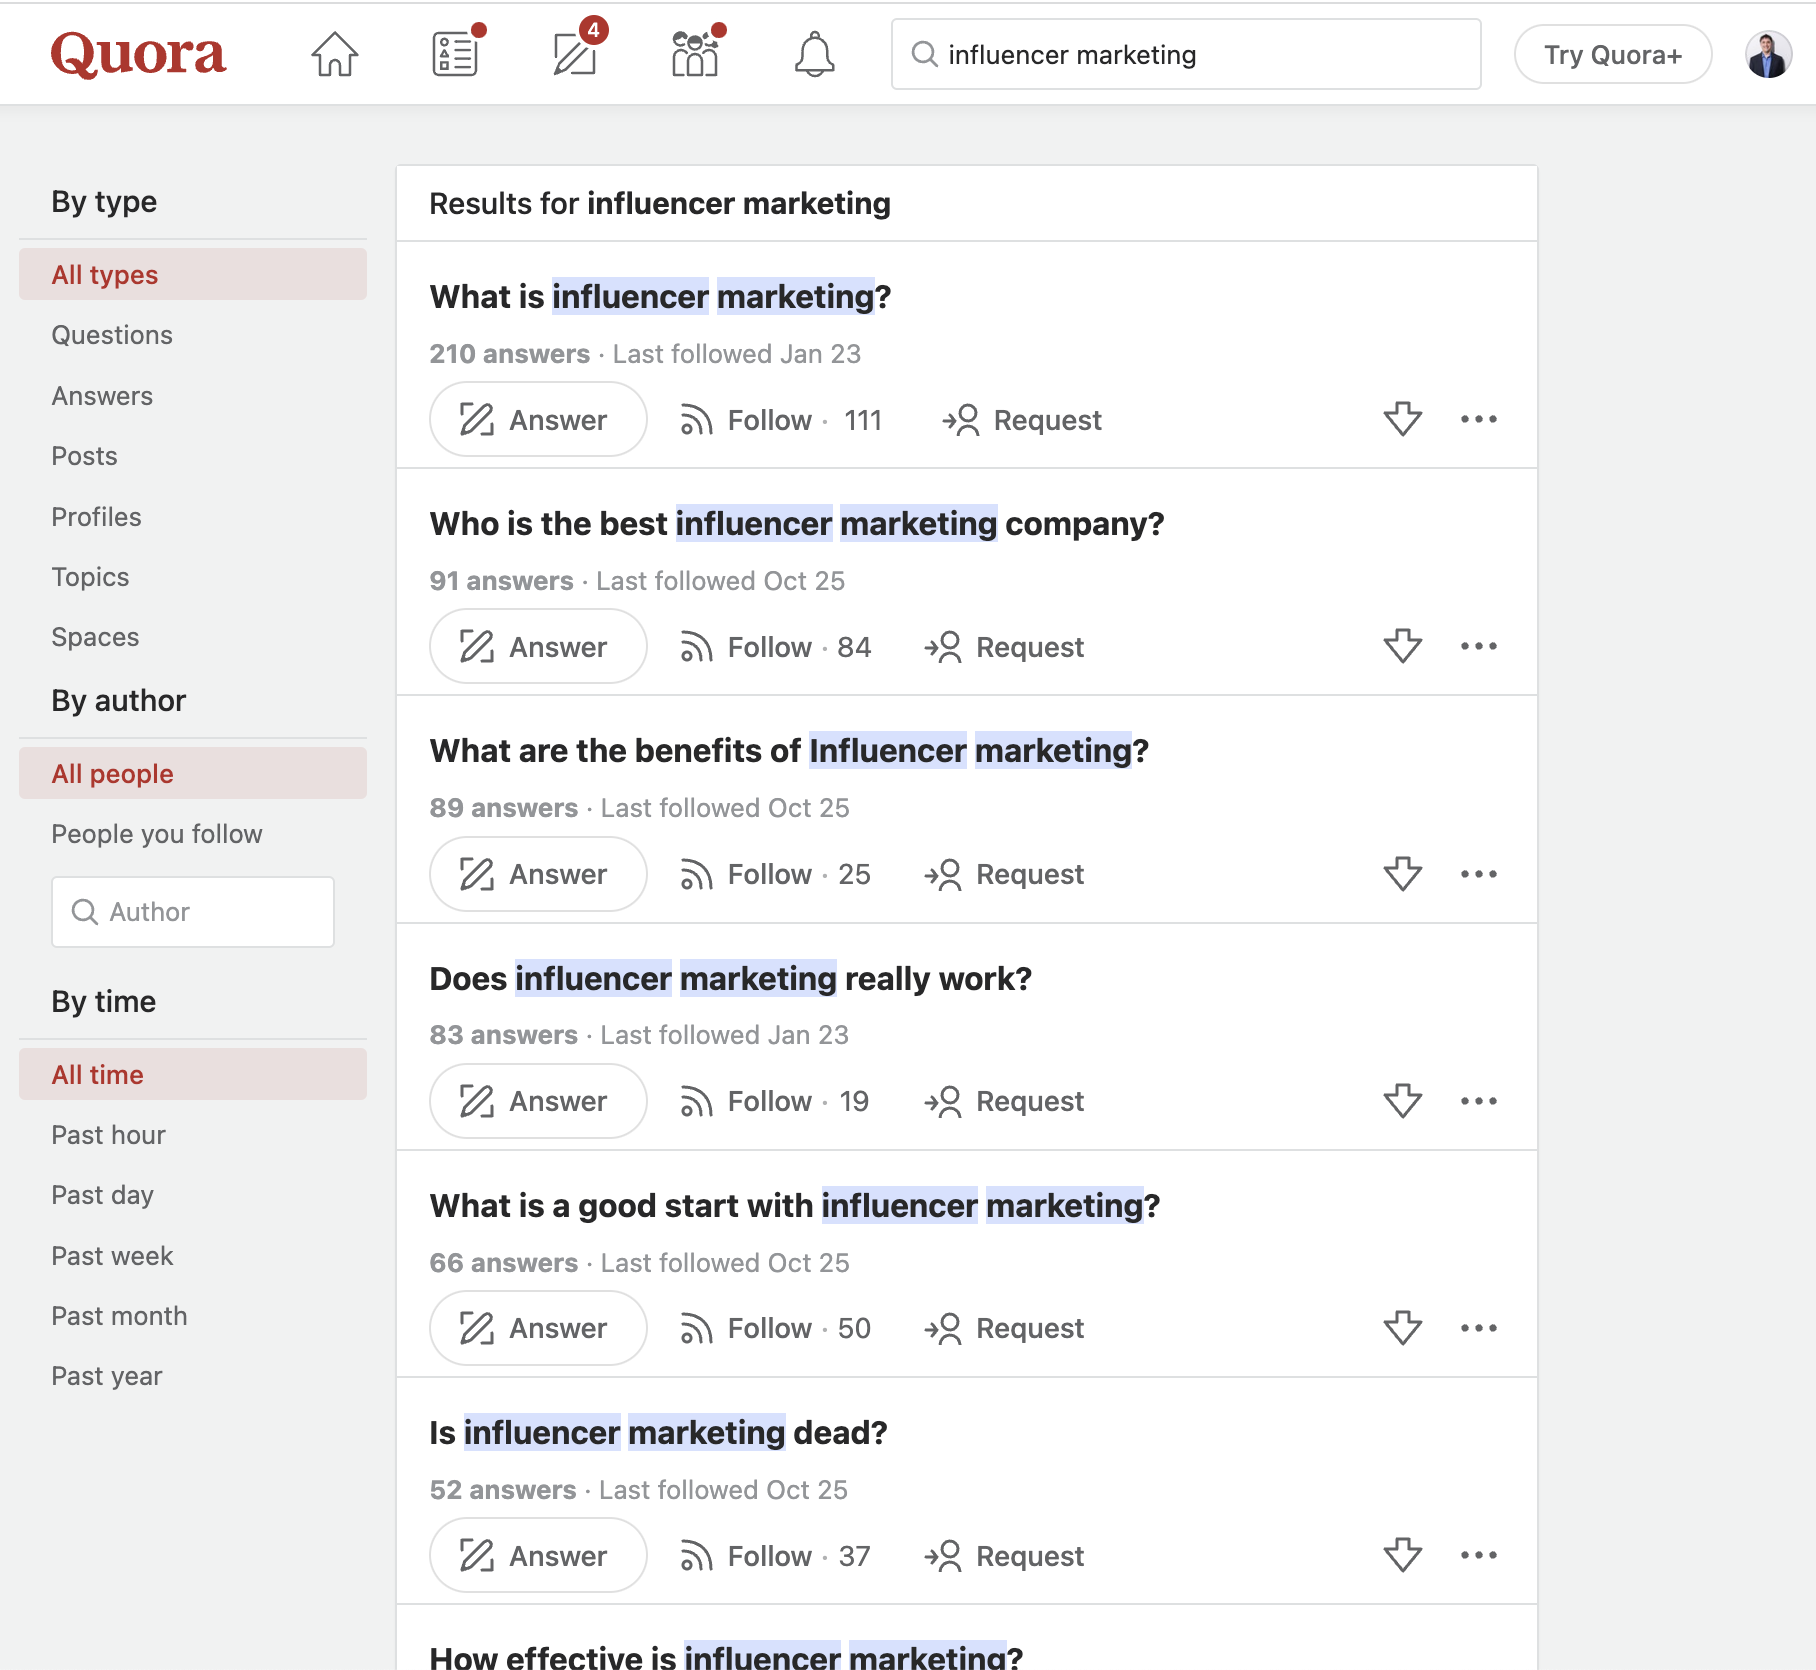Click the influencer marketing search field
This screenshot has height=1670, width=1816.
(1186, 54)
